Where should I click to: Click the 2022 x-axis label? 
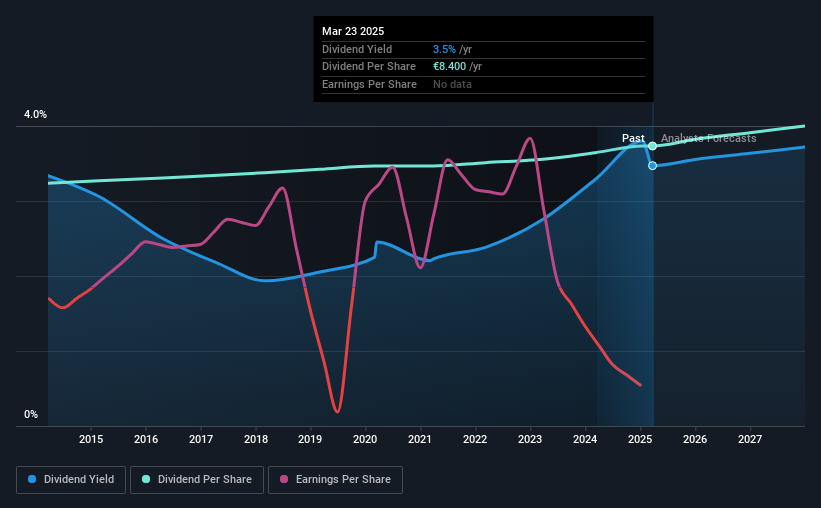coord(475,439)
